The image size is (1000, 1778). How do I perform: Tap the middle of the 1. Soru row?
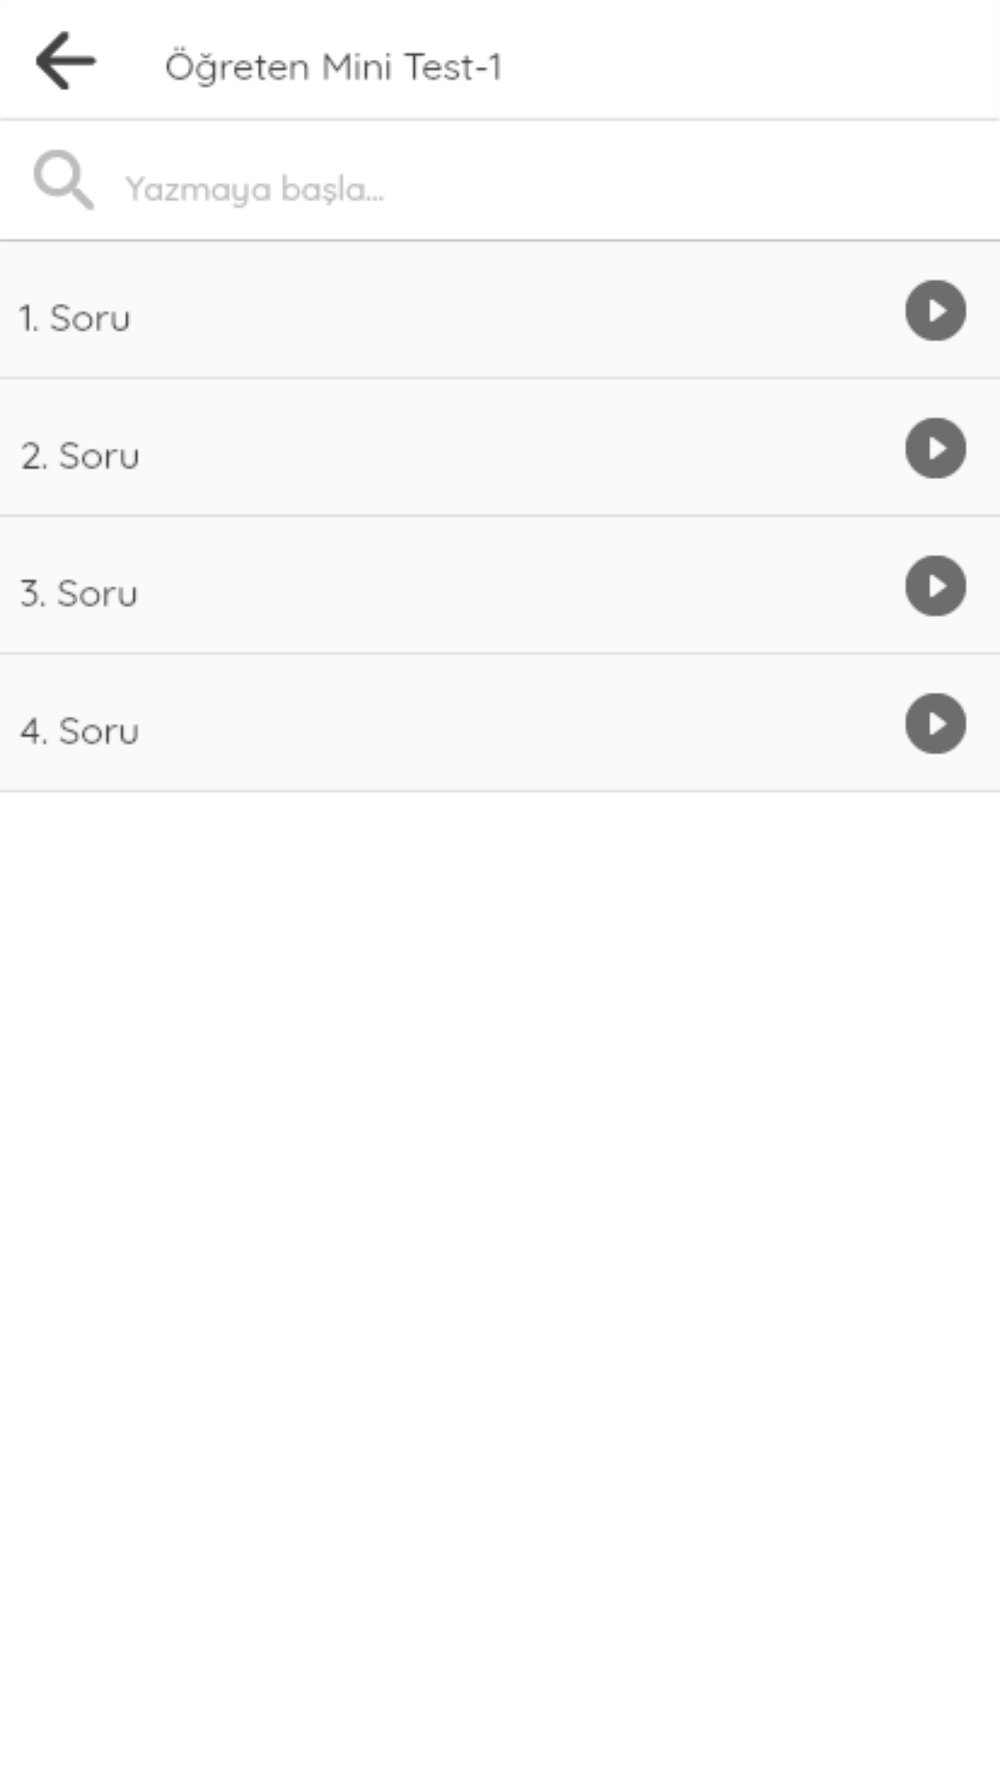(x=500, y=310)
